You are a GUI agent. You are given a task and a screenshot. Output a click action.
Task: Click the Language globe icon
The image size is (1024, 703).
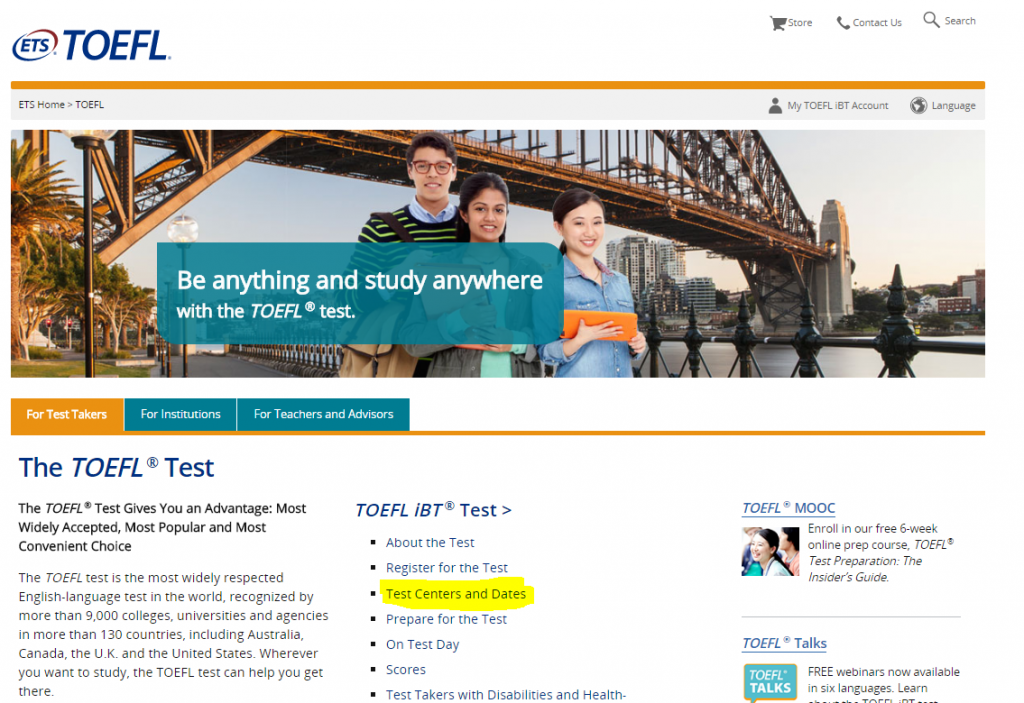[918, 105]
